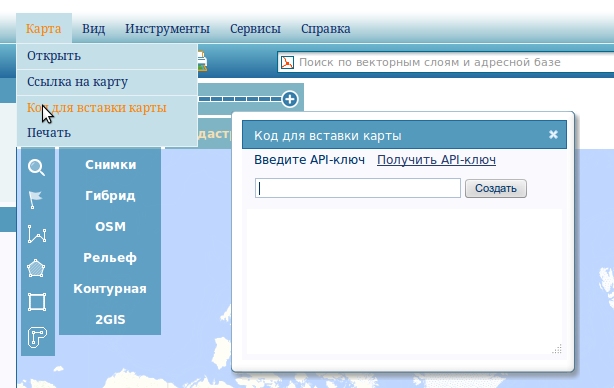This screenshot has width=614, height=388.
Task: Choose the polyline drawing tool
Action: 37,234
